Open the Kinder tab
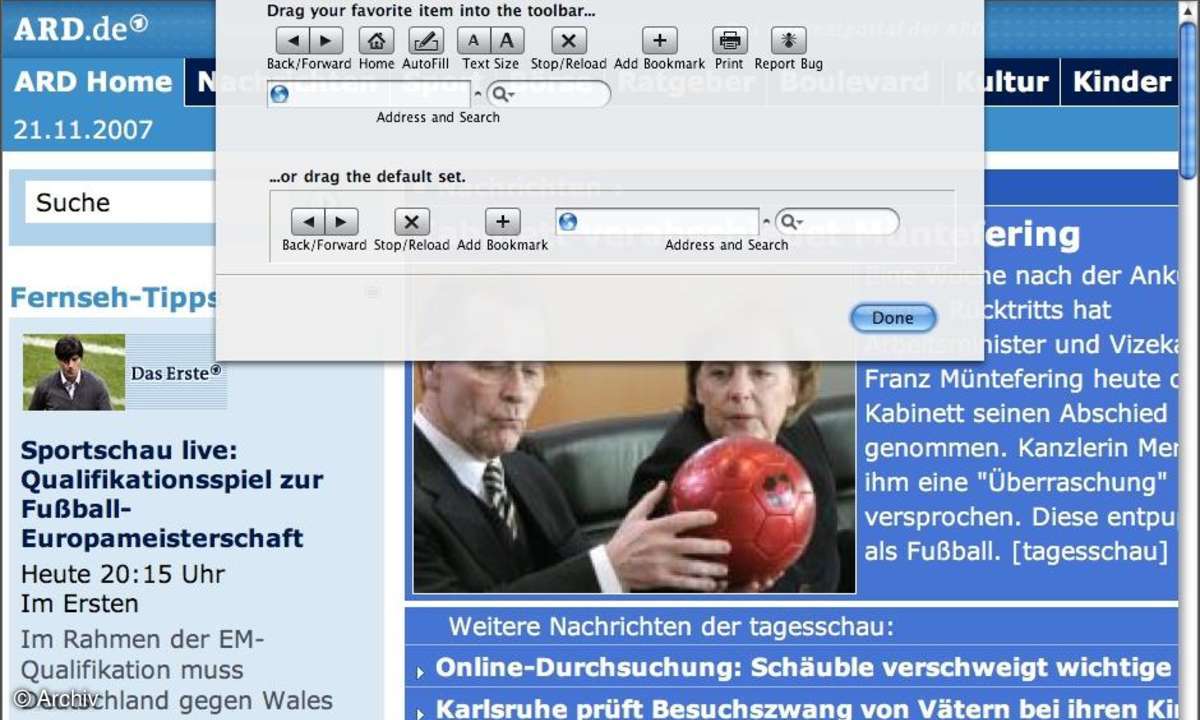1200x720 pixels. click(1121, 82)
